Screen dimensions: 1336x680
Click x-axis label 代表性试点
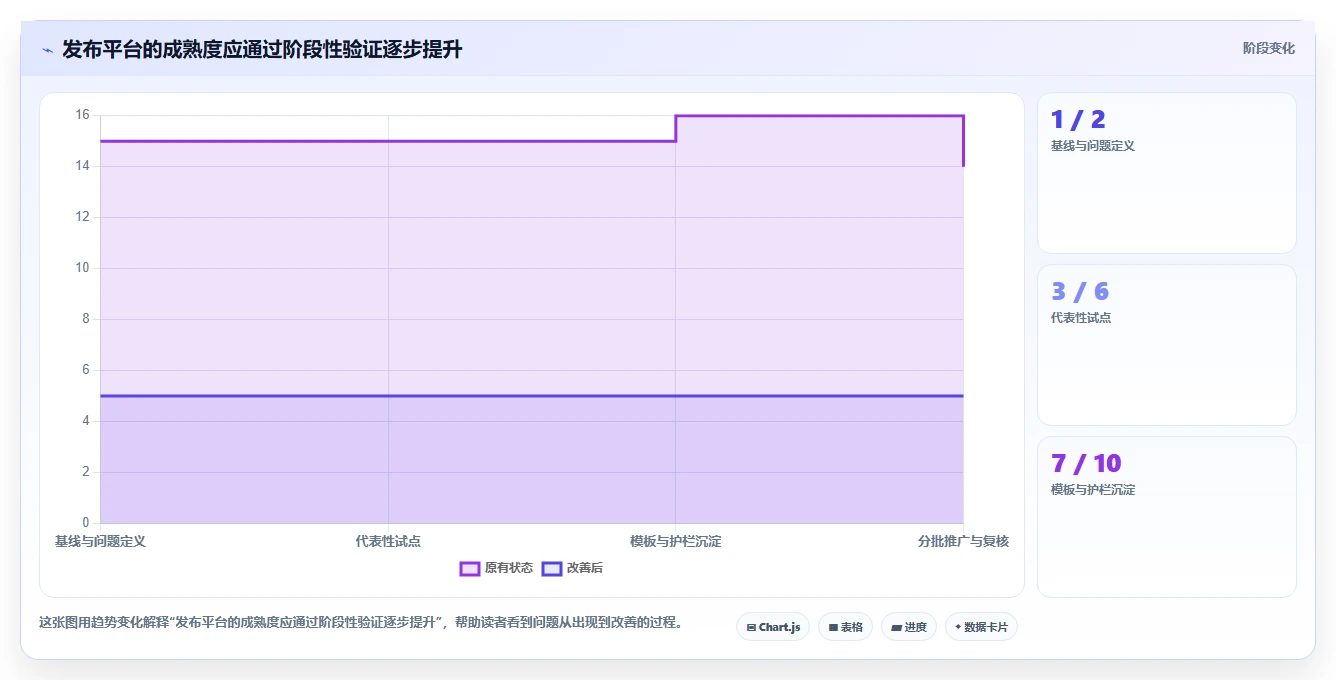(388, 541)
